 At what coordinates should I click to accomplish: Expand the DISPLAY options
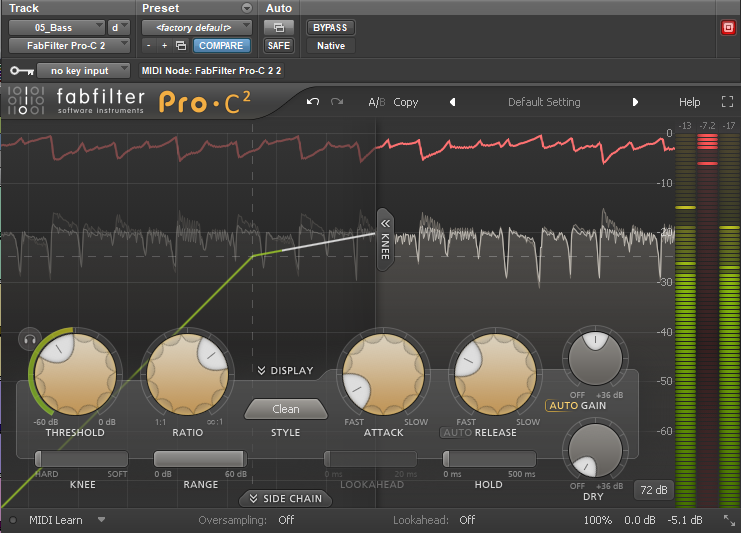point(285,370)
